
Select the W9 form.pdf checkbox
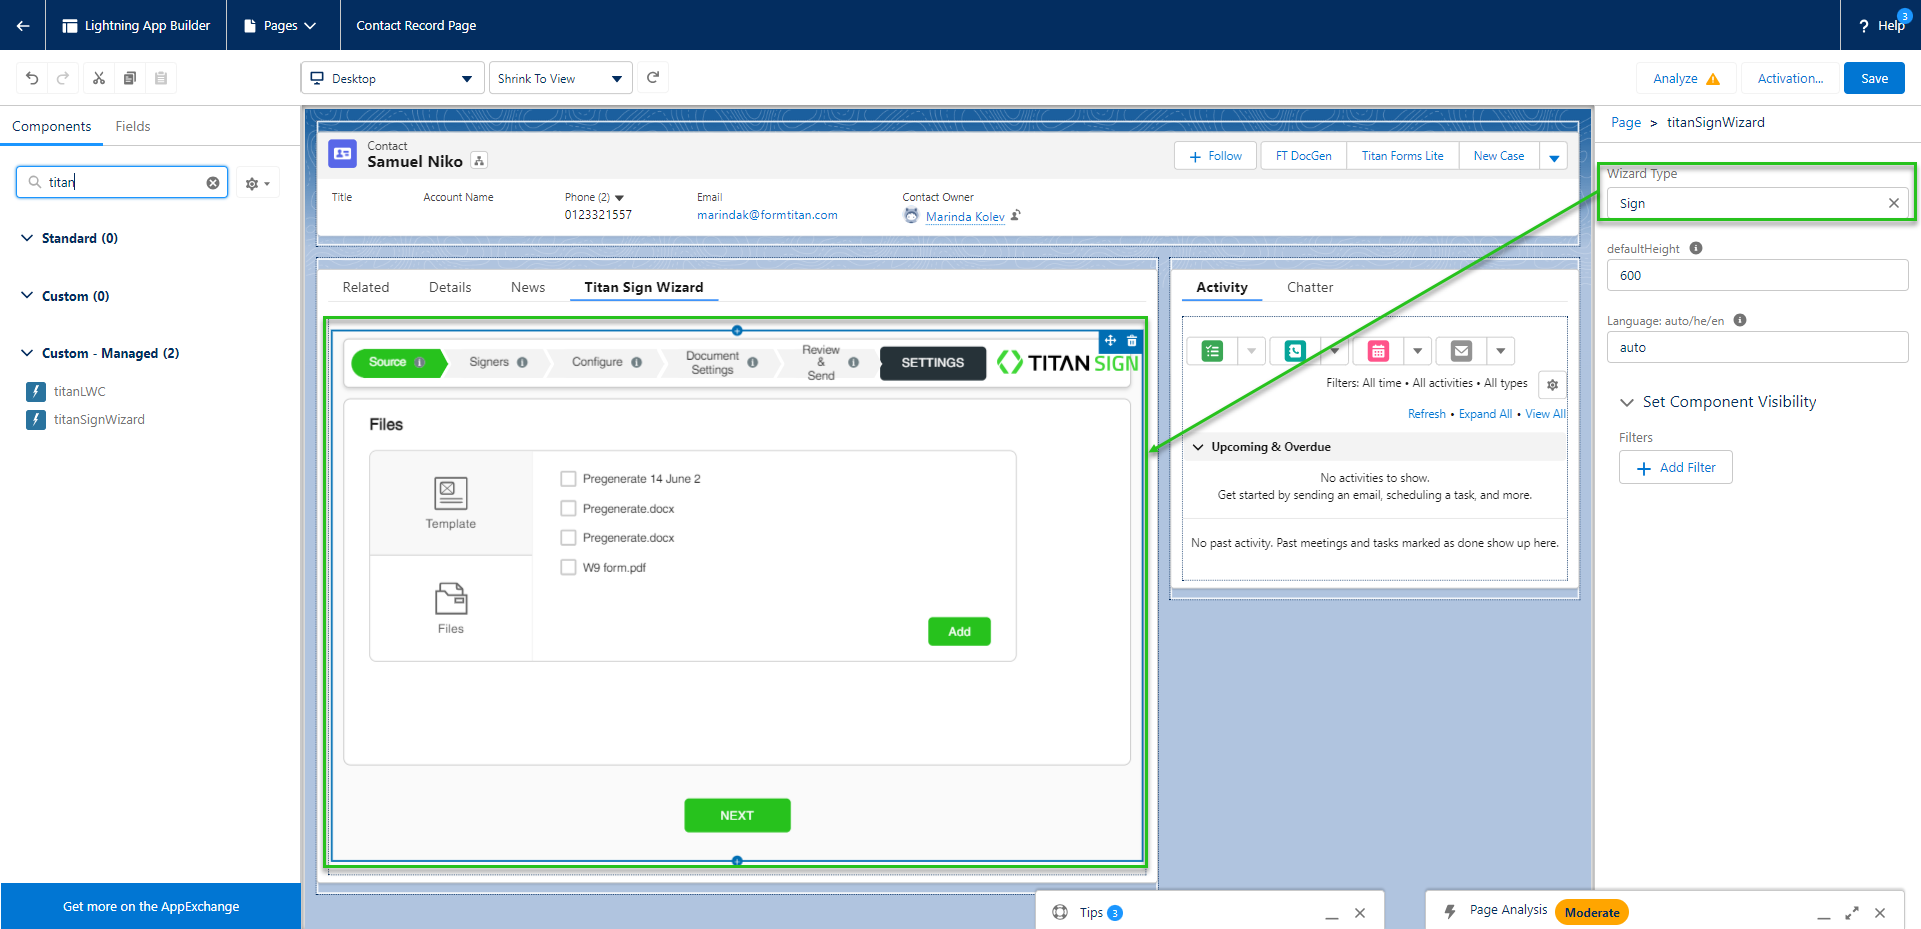point(568,567)
